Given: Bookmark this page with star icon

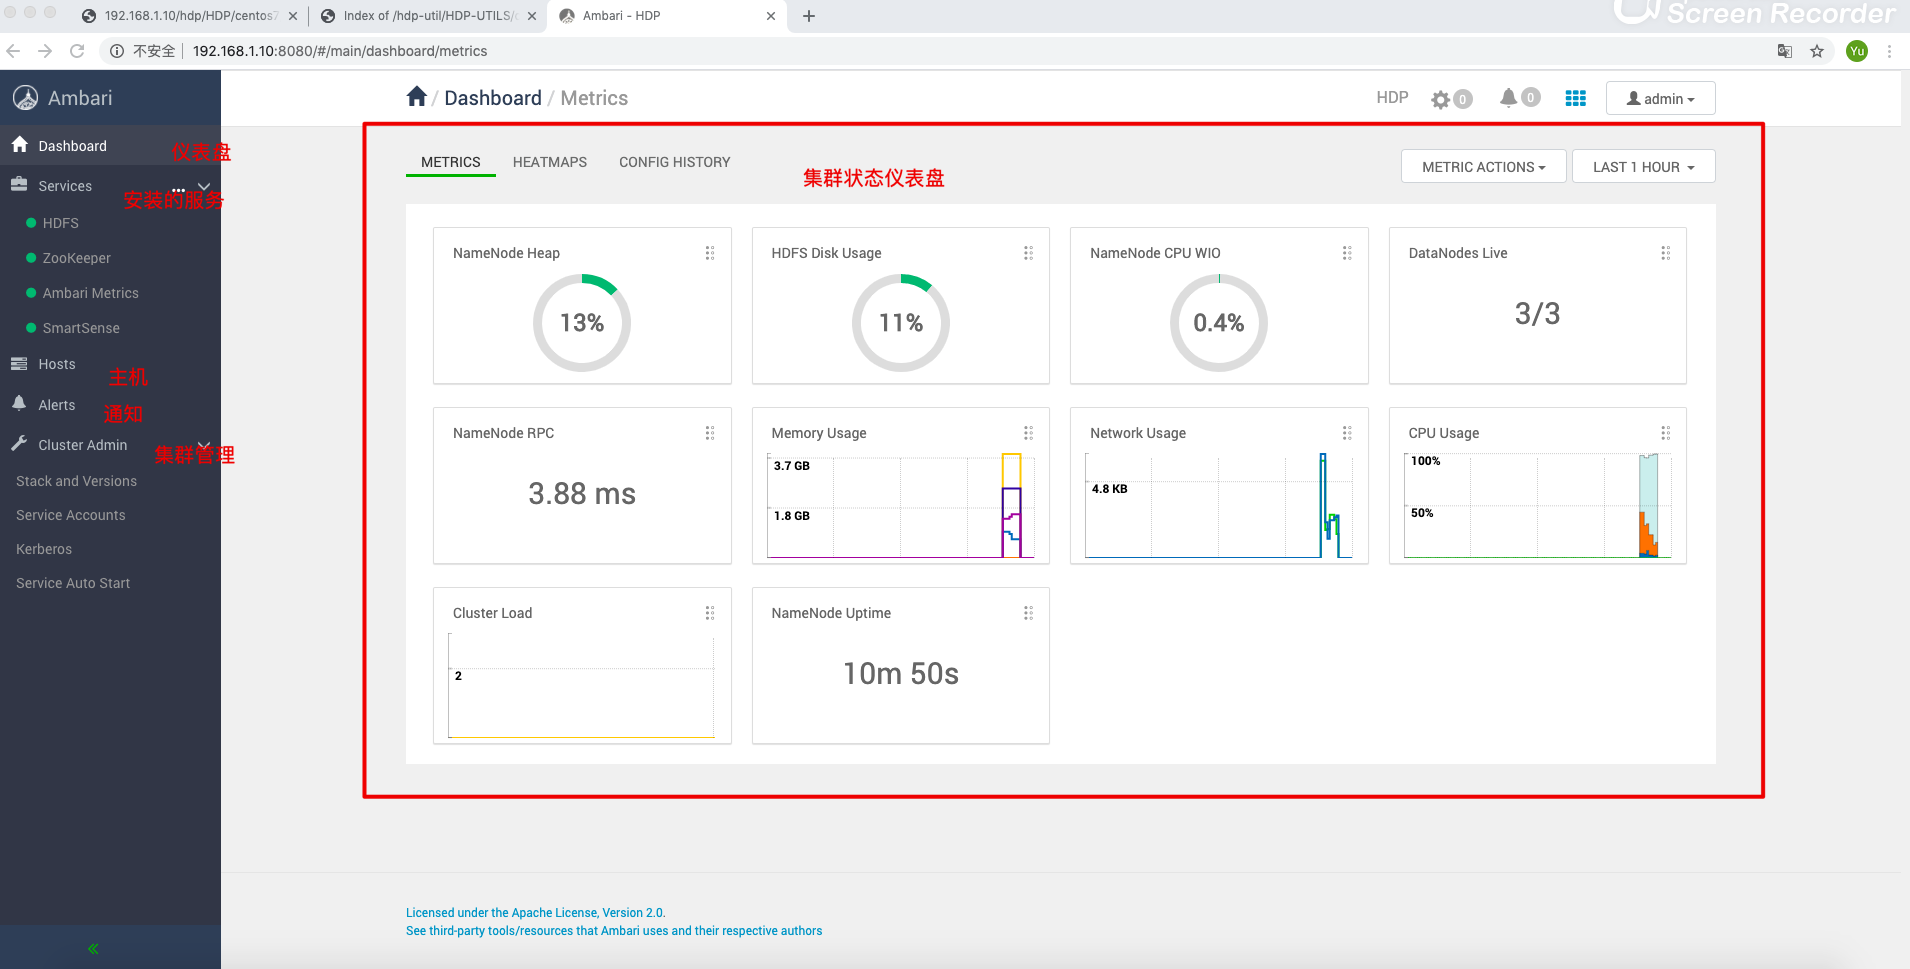Looking at the screenshot, I should (x=1817, y=51).
